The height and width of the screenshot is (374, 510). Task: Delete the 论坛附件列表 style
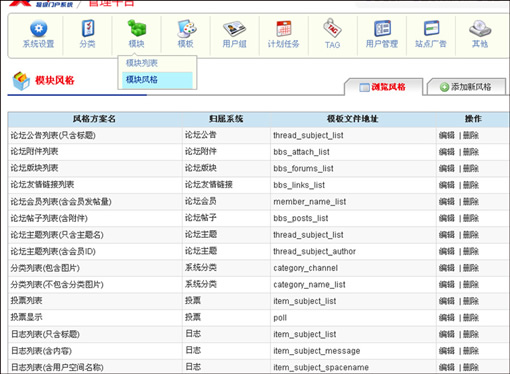click(471, 152)
